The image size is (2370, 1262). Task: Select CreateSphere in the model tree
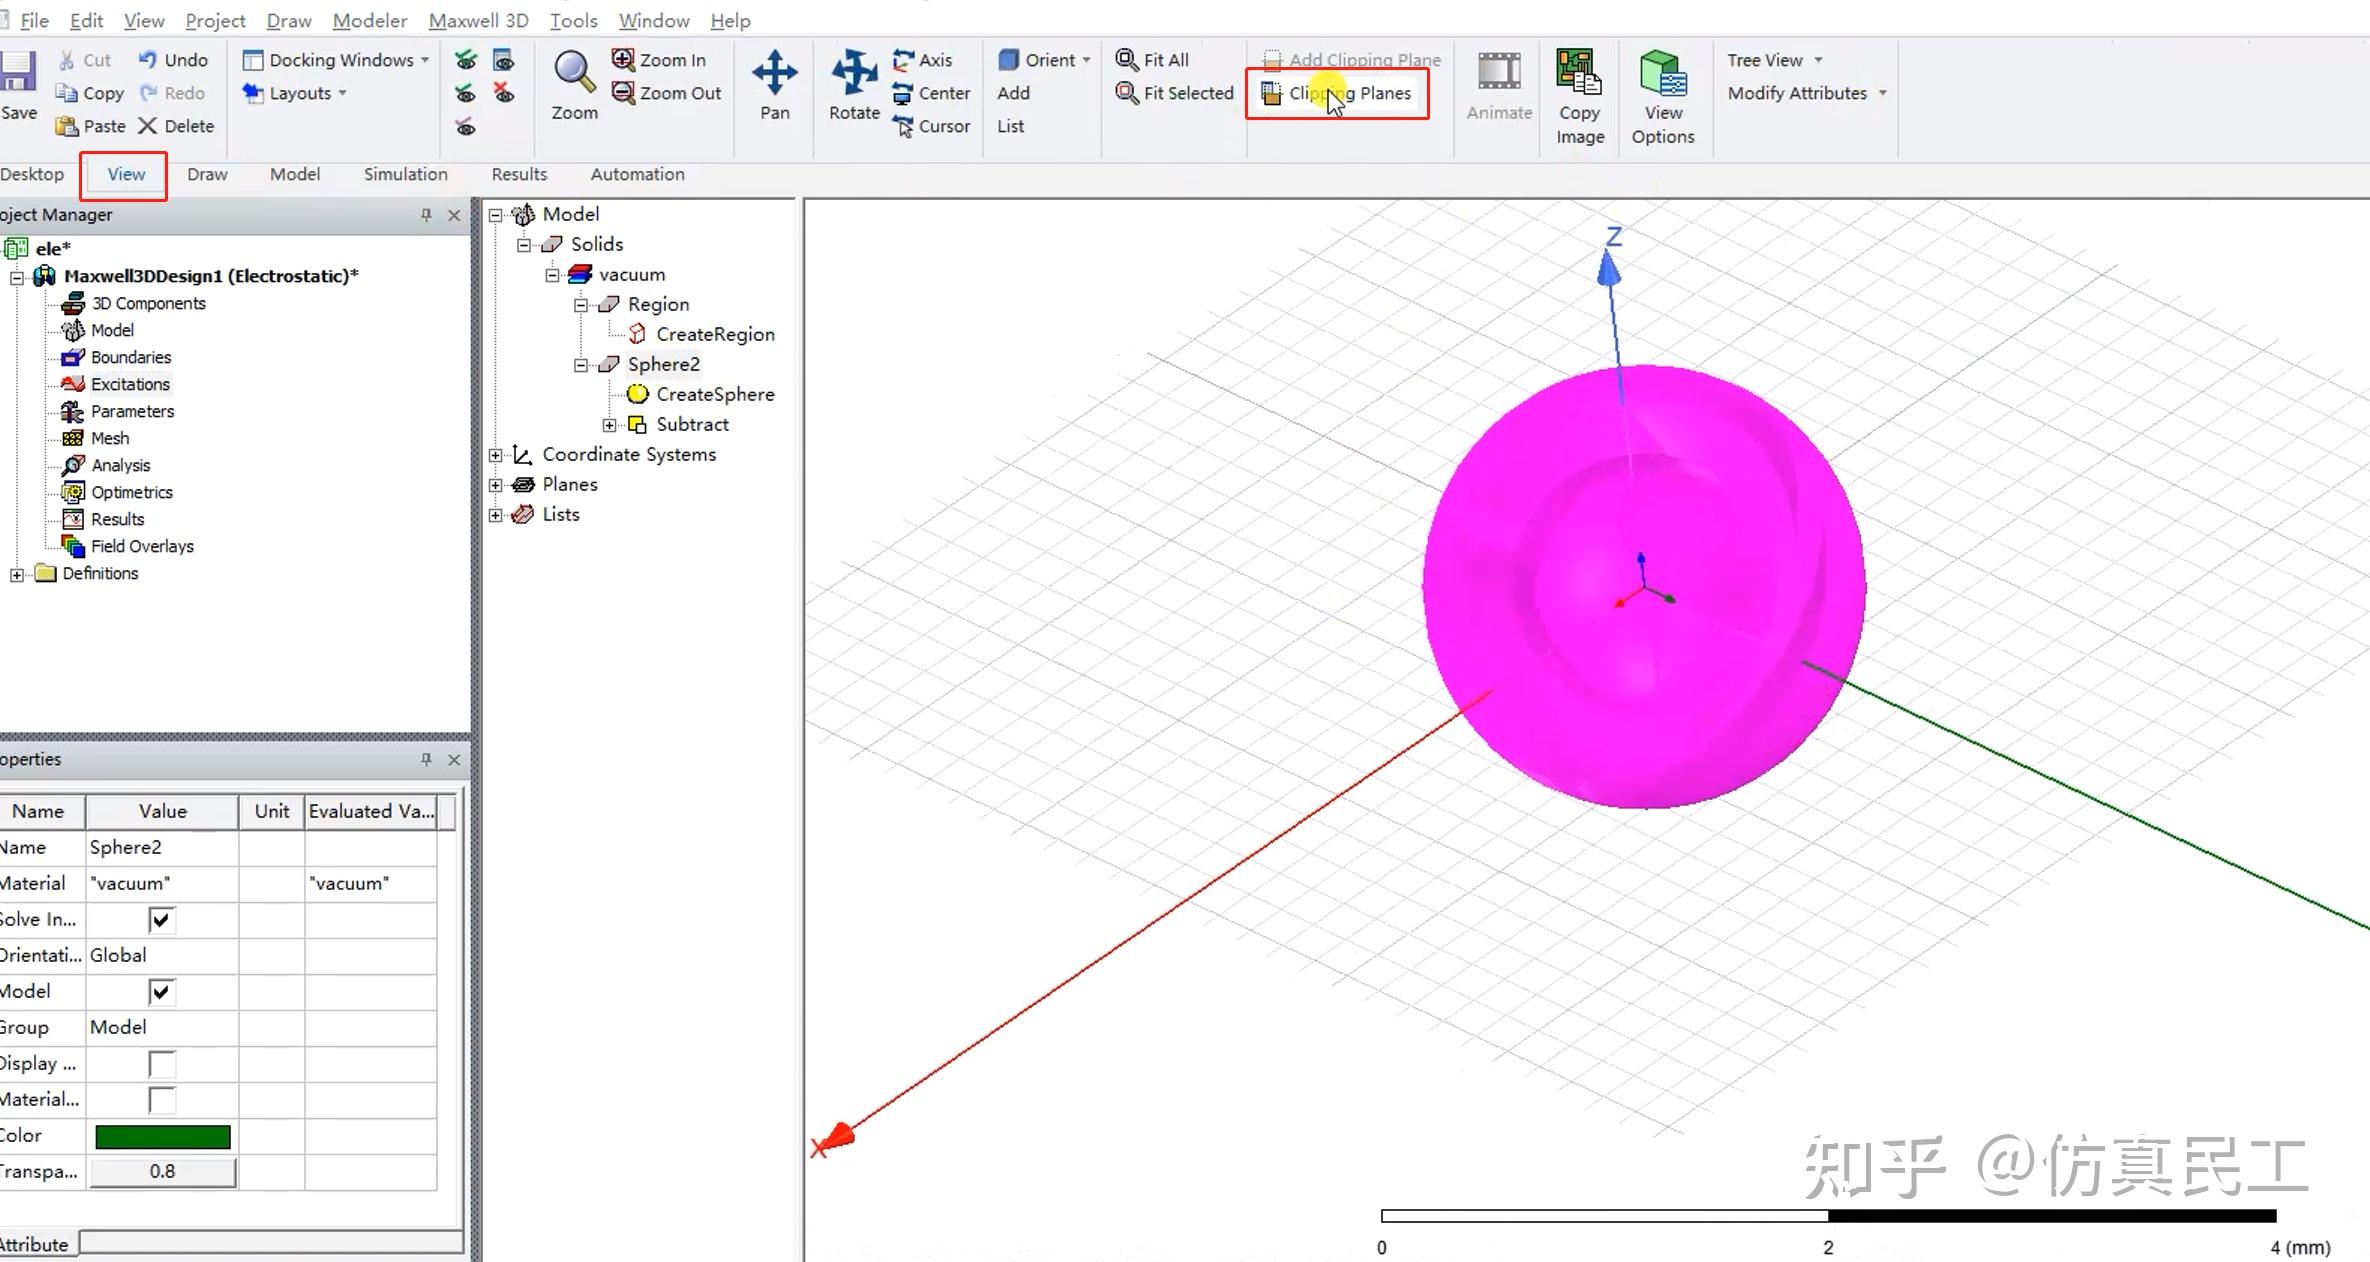[x=714, y=394]
